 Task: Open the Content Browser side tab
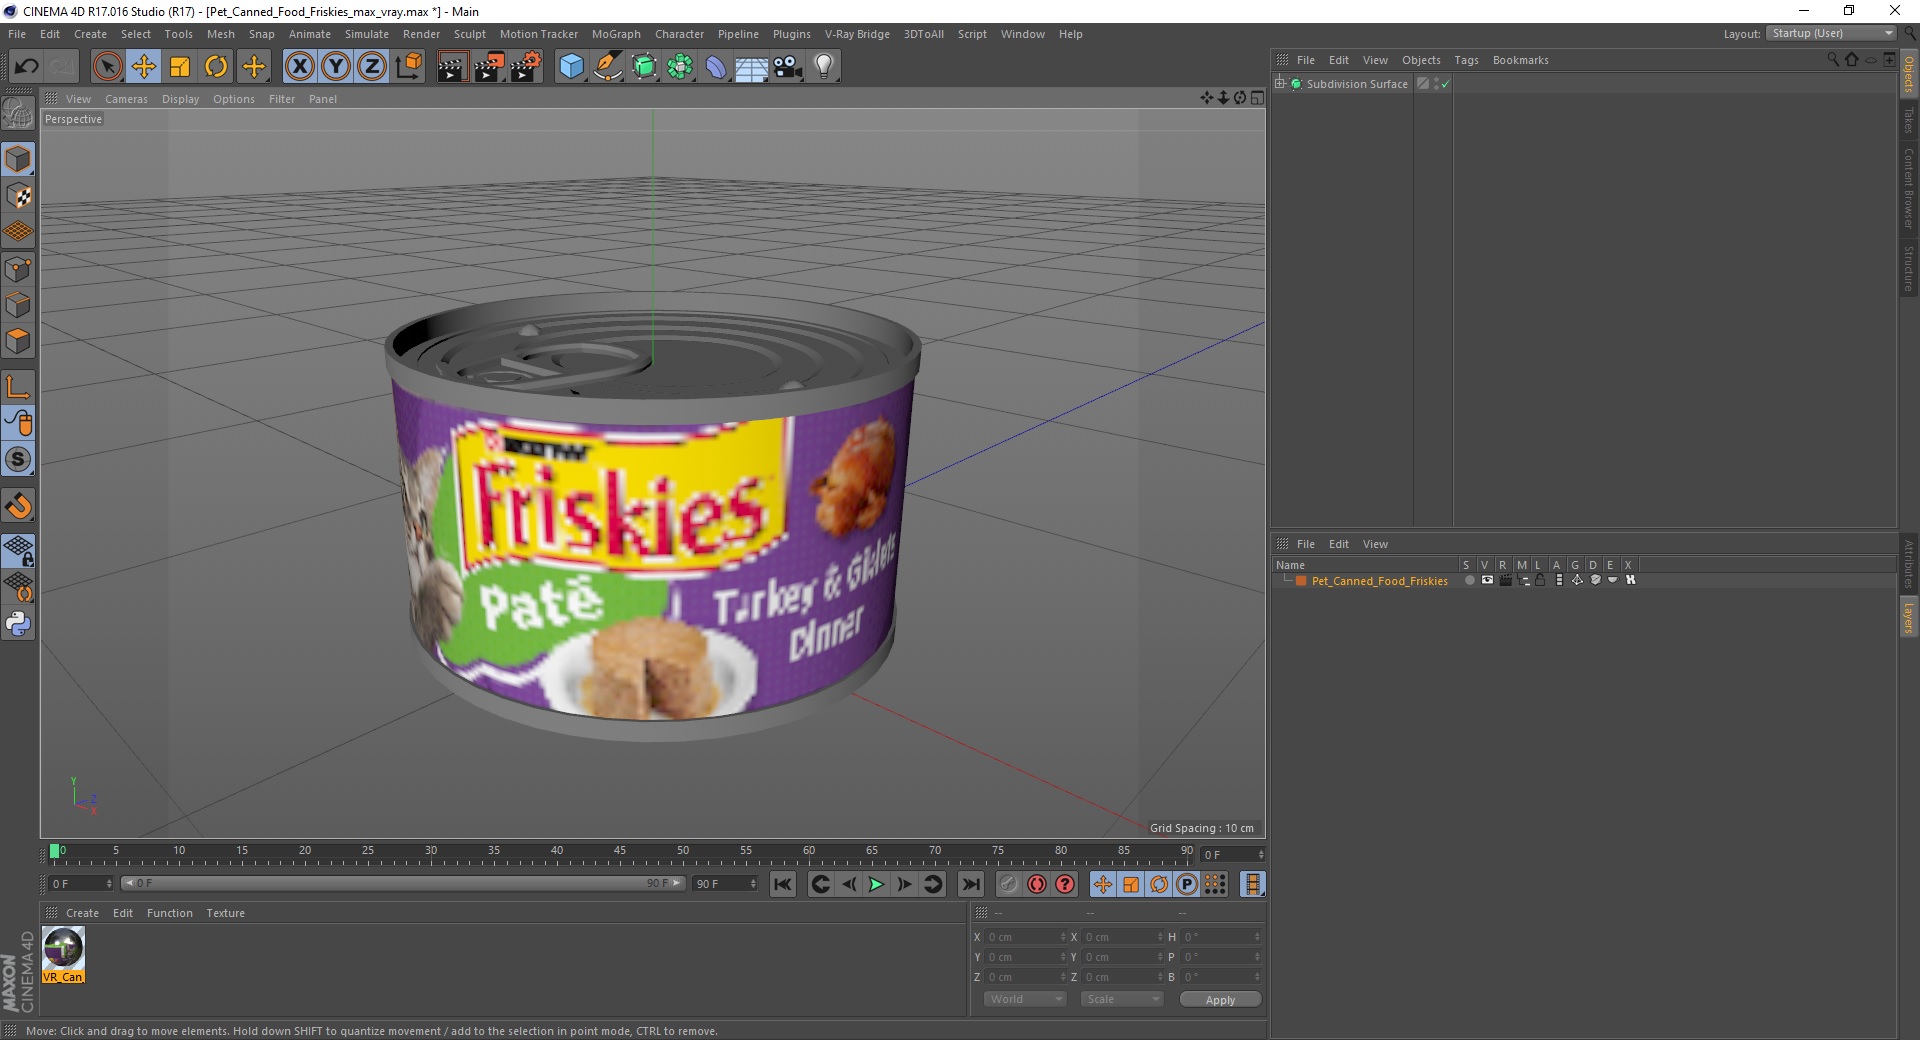pos(1909,188)
